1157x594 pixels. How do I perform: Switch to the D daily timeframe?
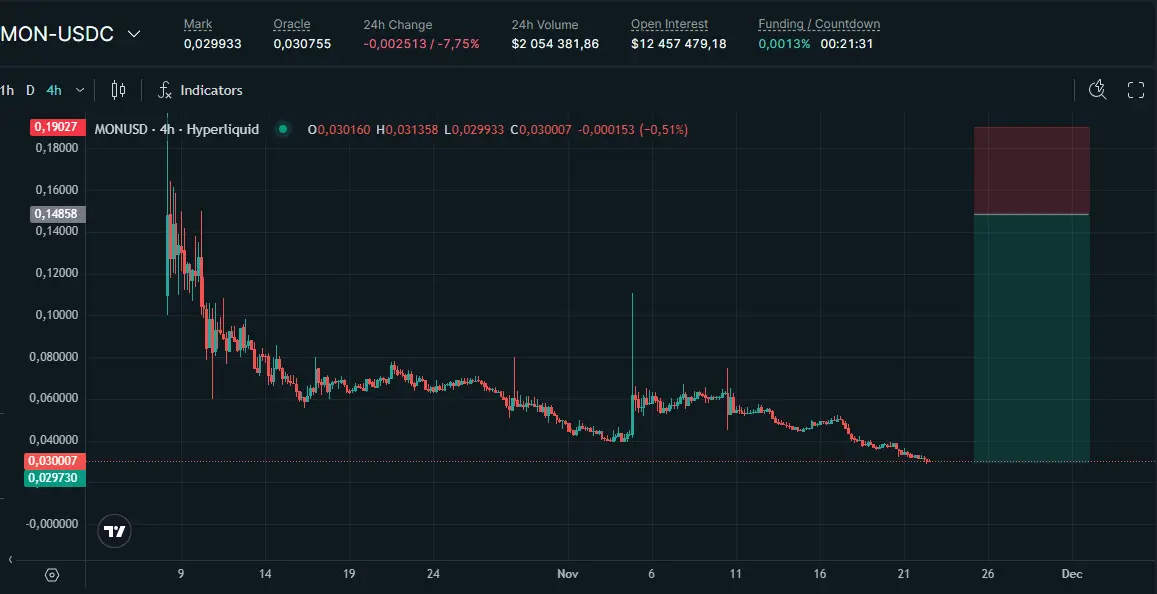point(30,90)
